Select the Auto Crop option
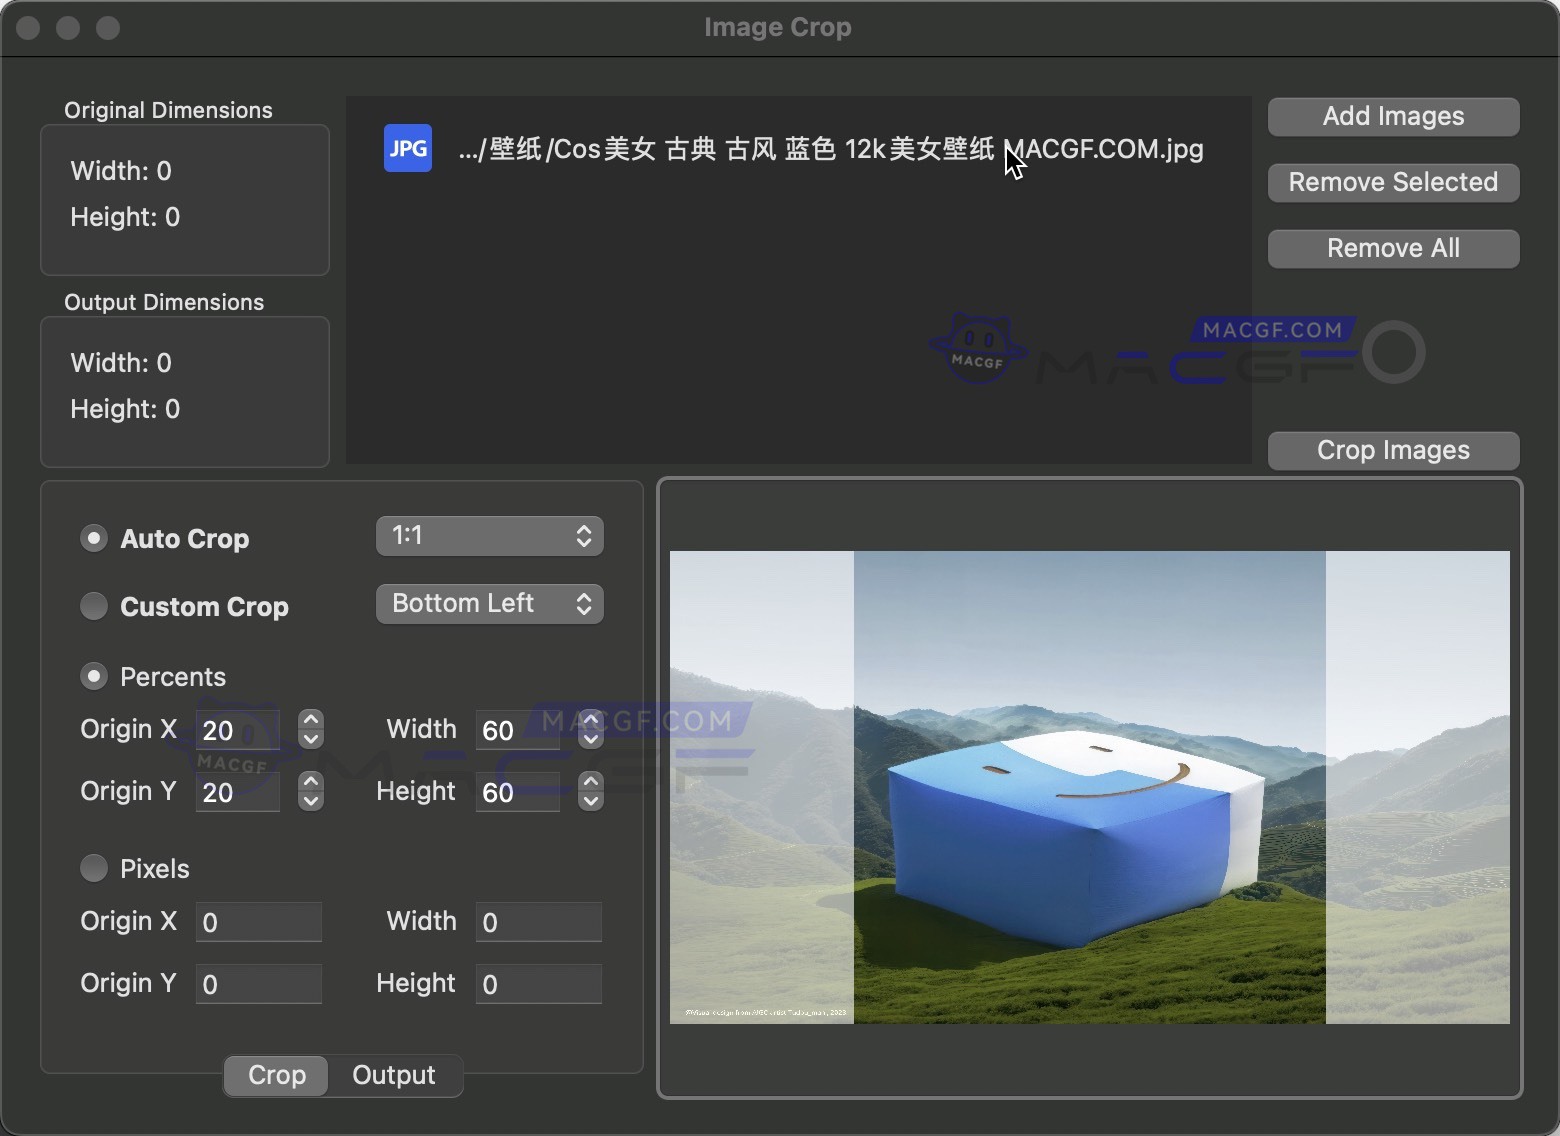The height and width of the screenshot is (1136, 1560). [94, 538]
